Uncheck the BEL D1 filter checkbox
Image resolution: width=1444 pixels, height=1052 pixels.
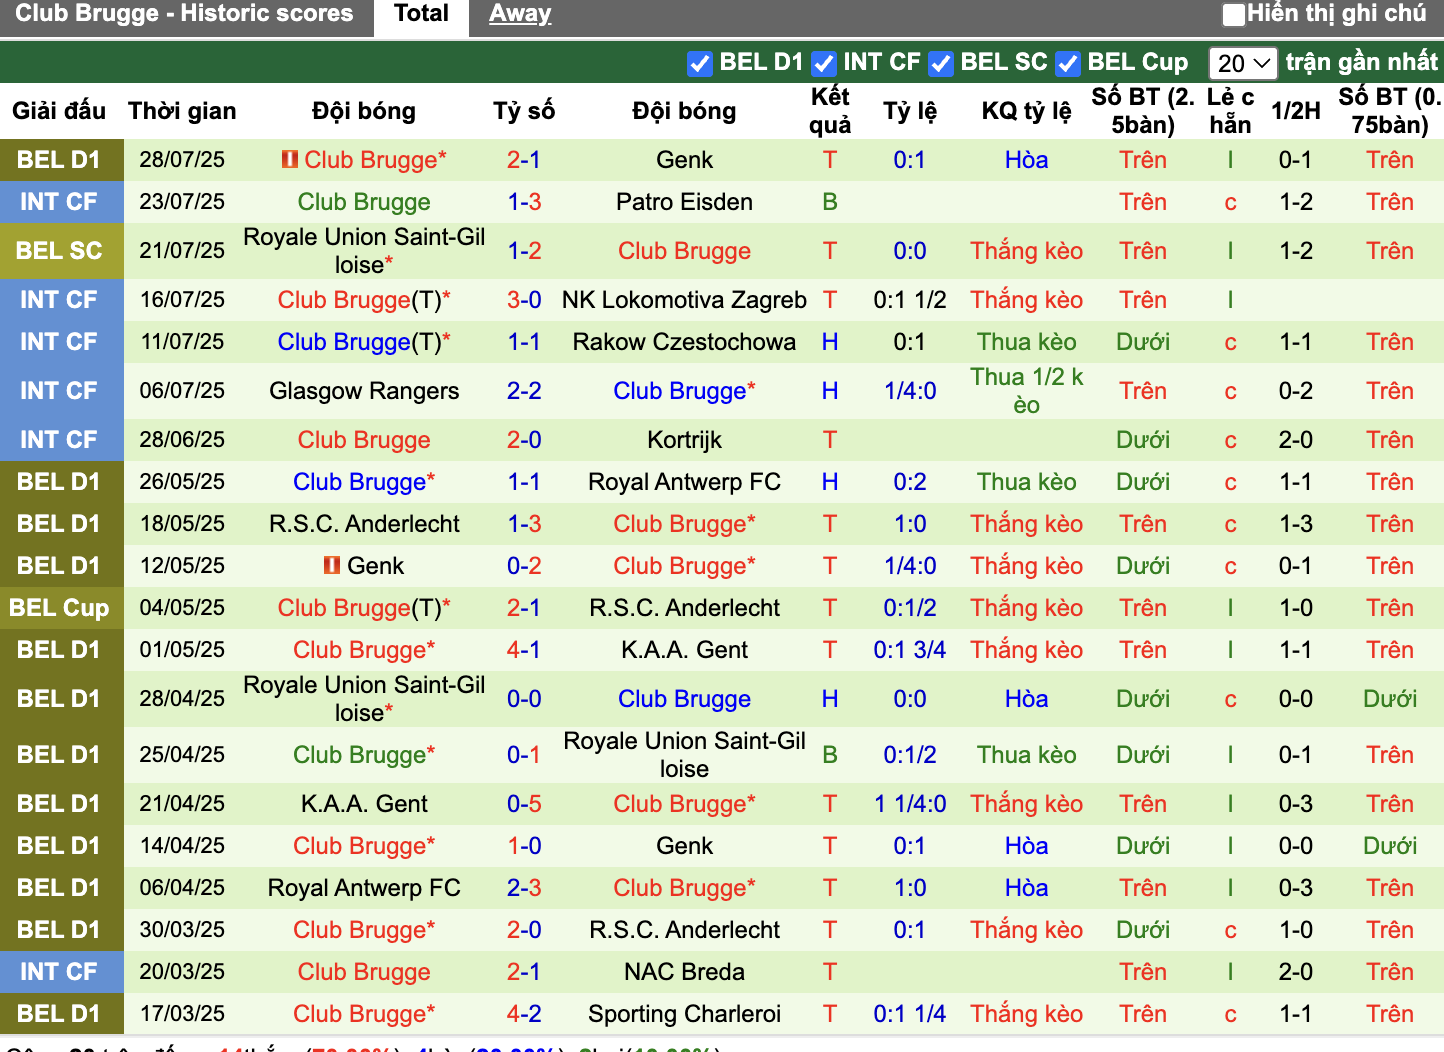(x=700, y=63)
